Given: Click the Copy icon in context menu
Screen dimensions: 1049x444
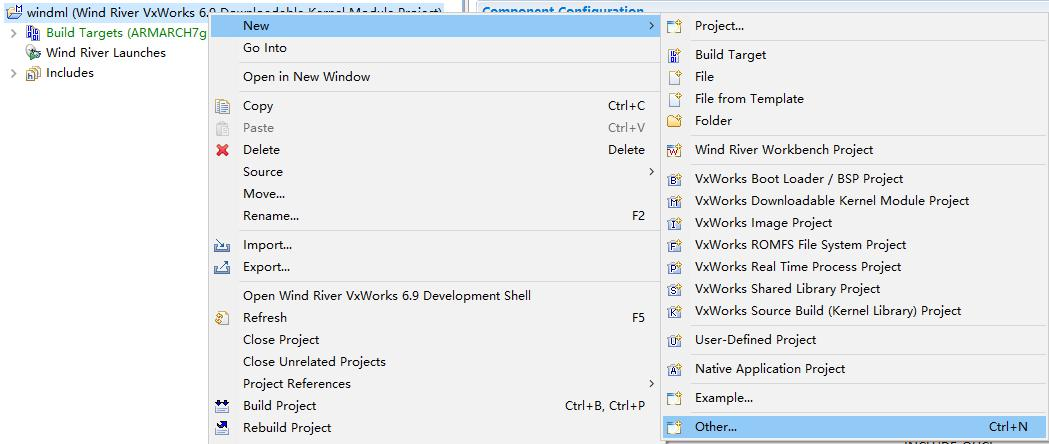Looking at the screenshot, I should 222,106.
